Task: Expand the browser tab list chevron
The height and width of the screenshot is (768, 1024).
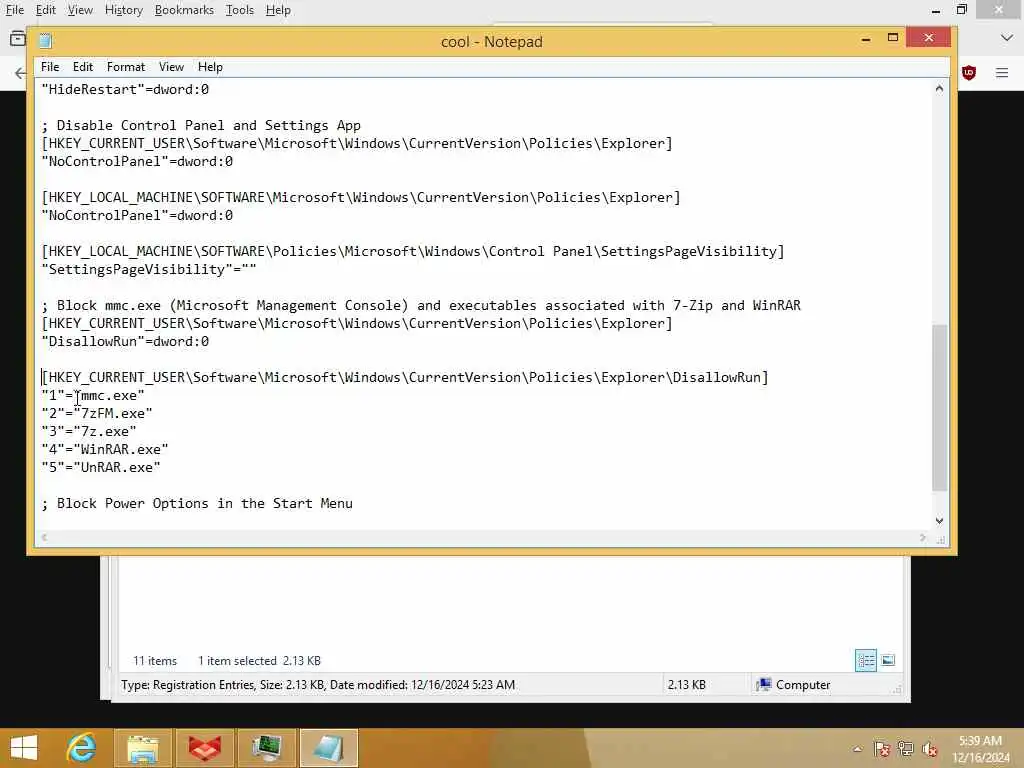Action: pyautogui.click(x=1006, y=39)
